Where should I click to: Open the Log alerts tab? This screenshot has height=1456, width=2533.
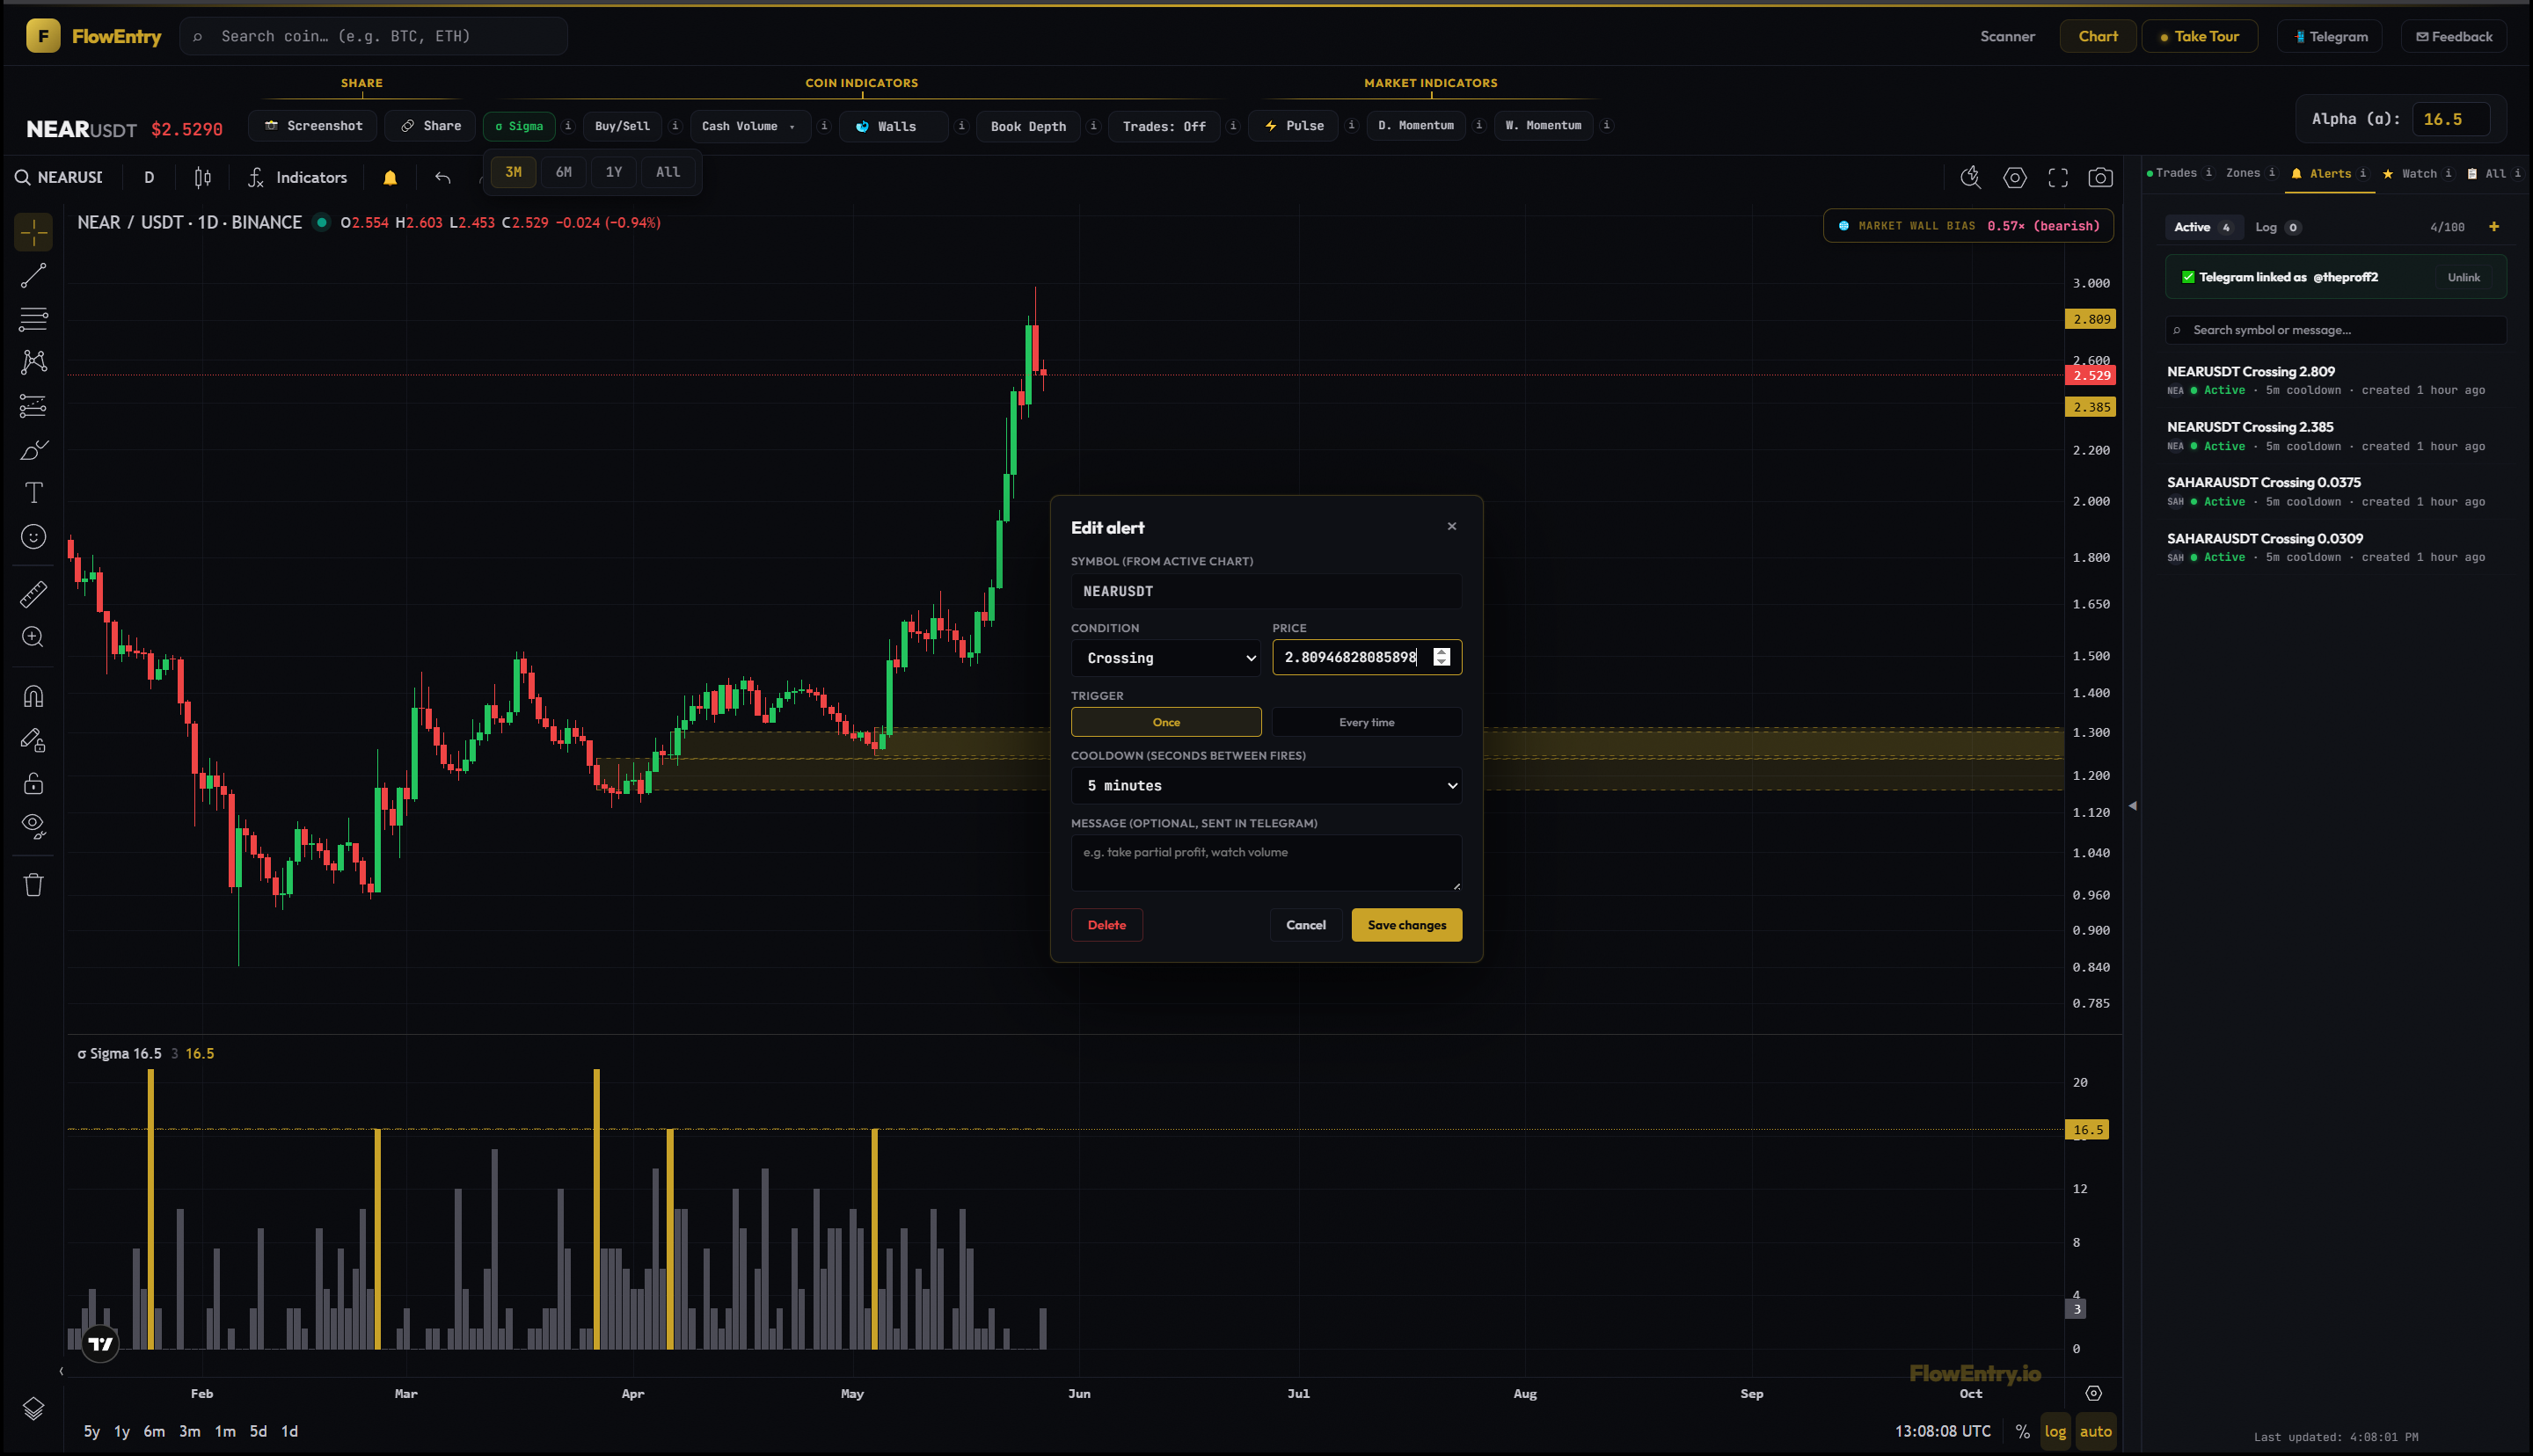(x=2277, y=227)
